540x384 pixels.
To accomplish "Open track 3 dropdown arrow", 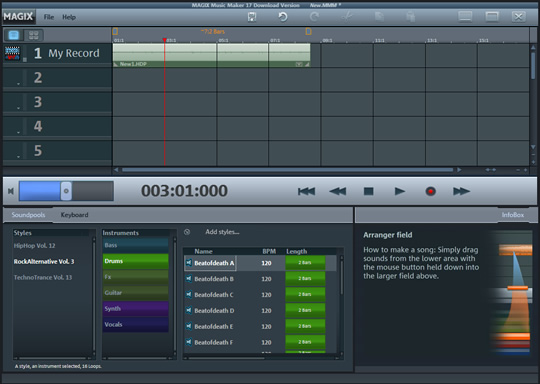I will 18,108.
